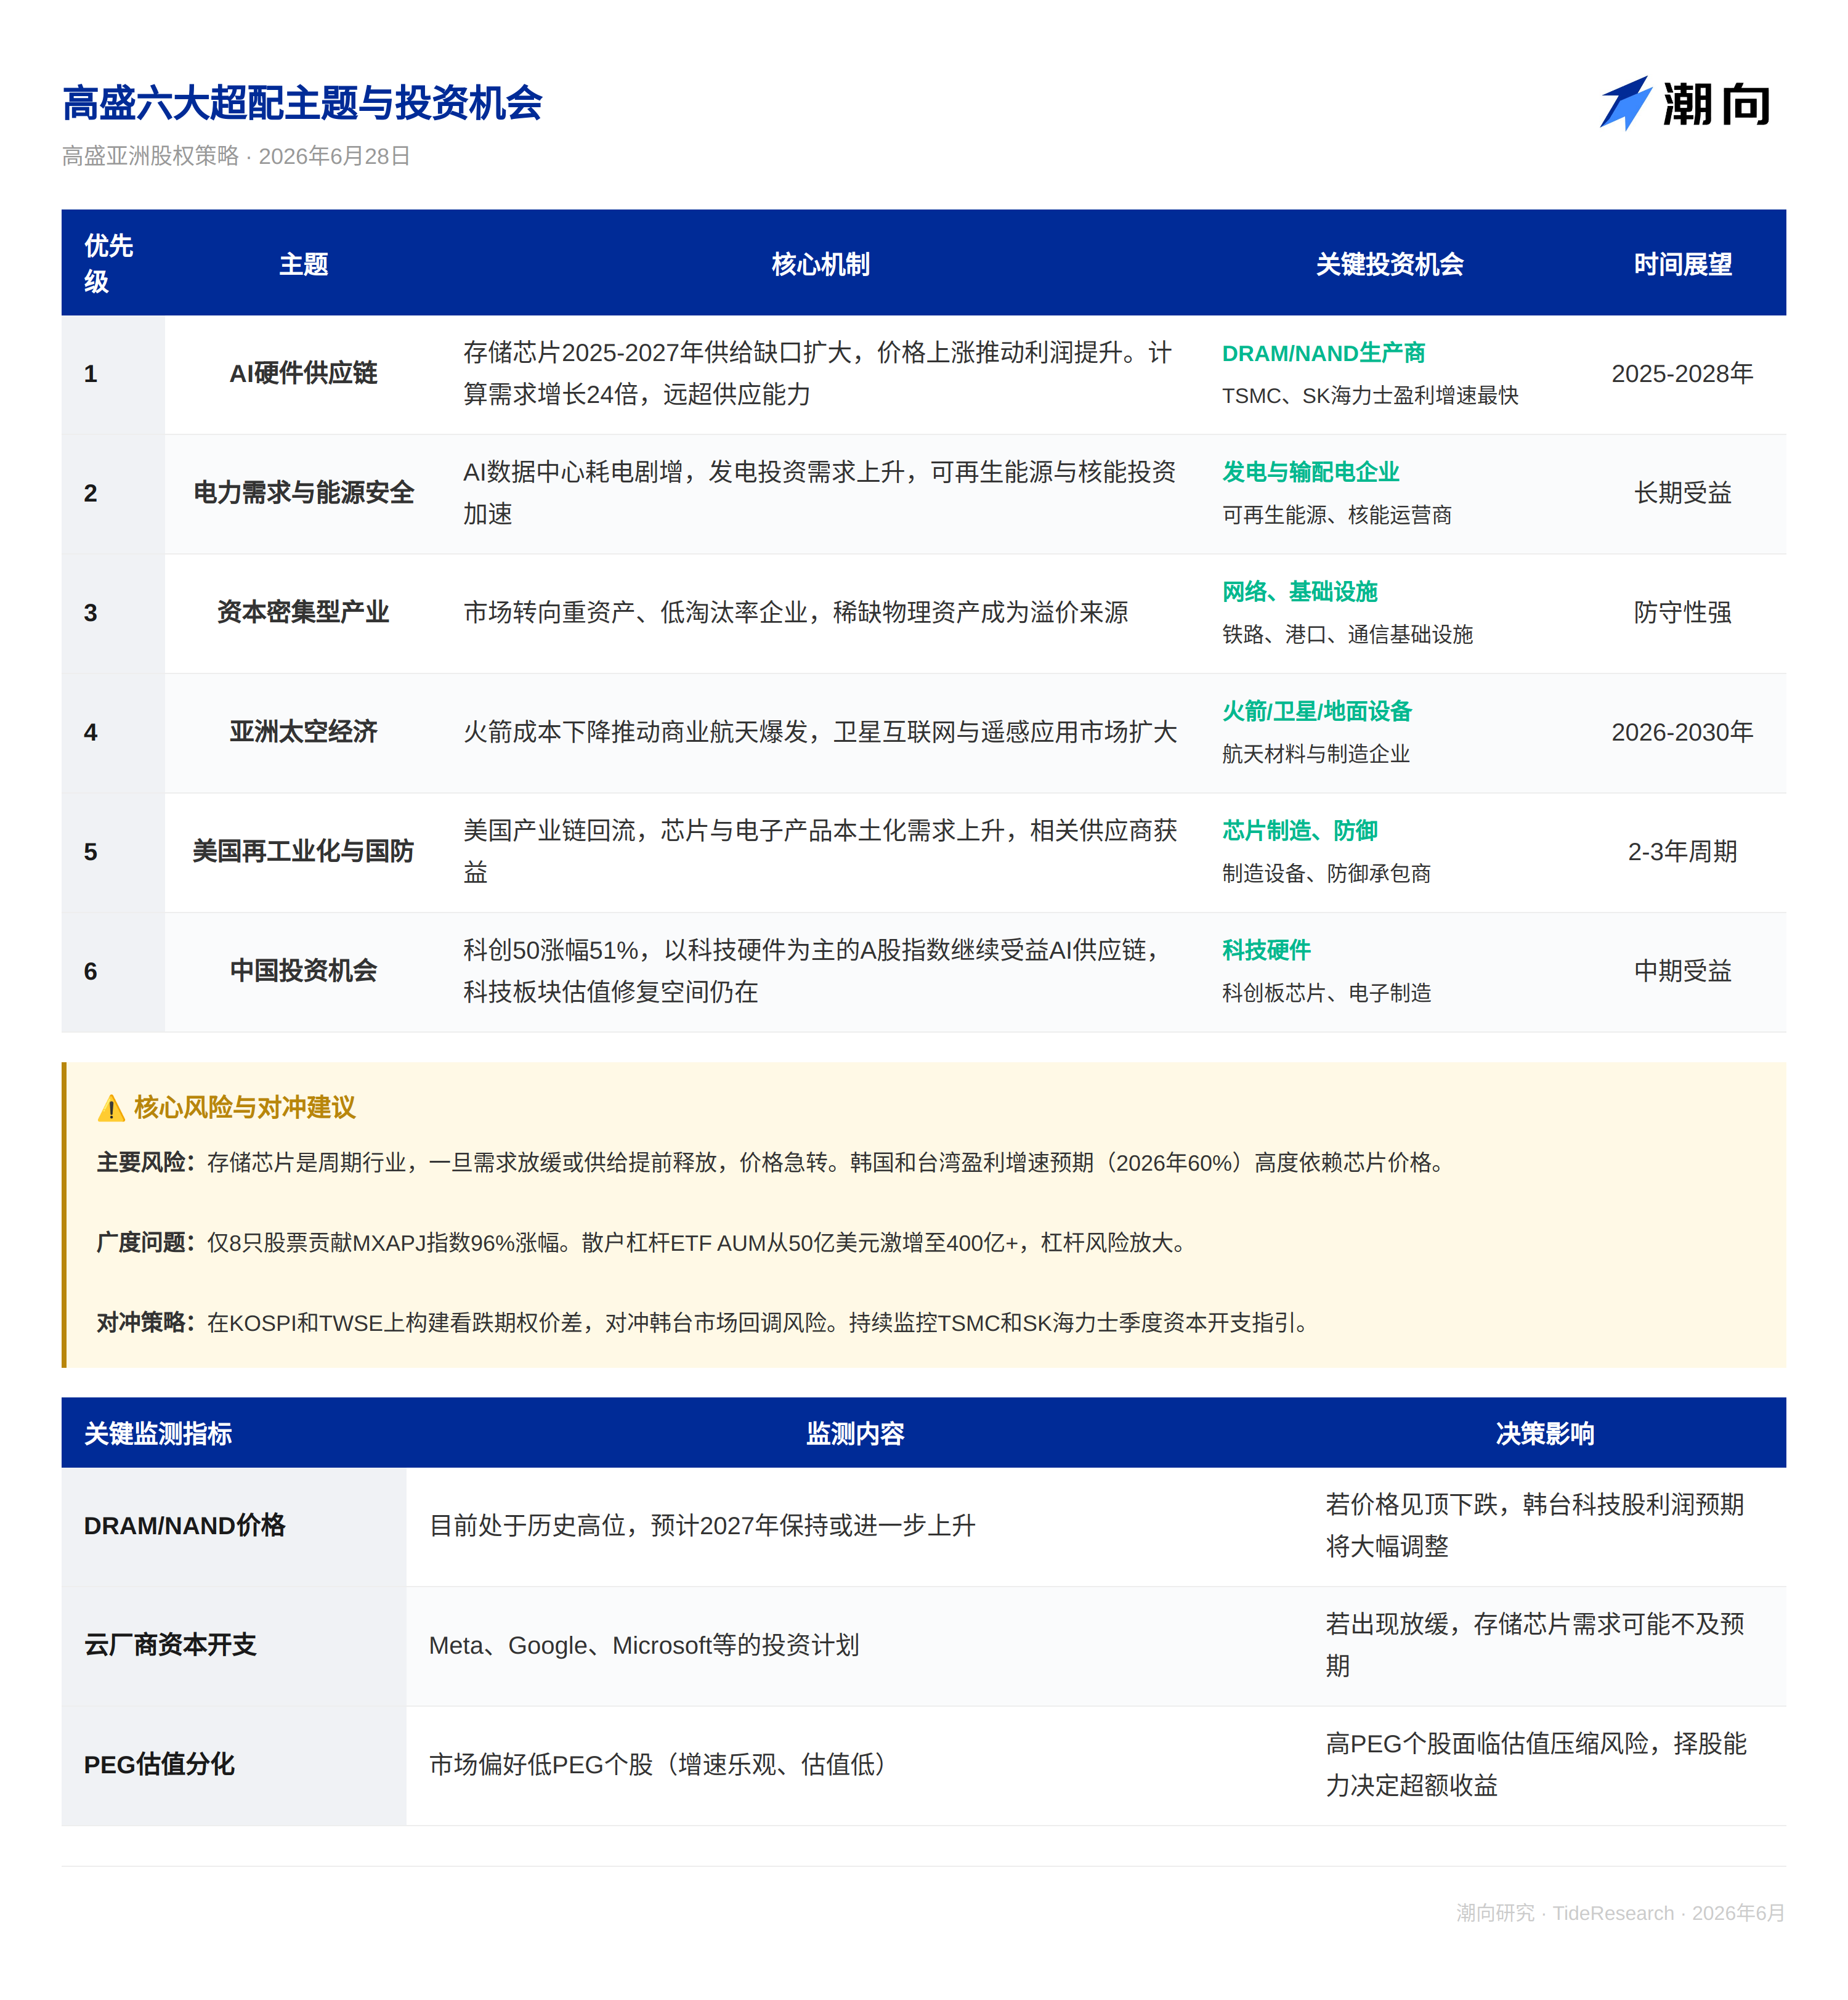
Task: Click text TSMC、SK海力士盈利增速最快
Action: 1370,396
